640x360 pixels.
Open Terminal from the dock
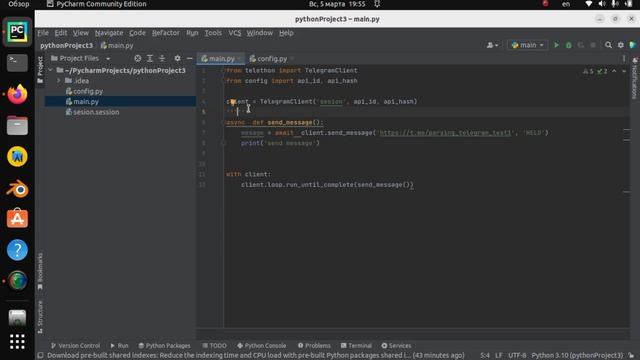(x=17, y=63)
